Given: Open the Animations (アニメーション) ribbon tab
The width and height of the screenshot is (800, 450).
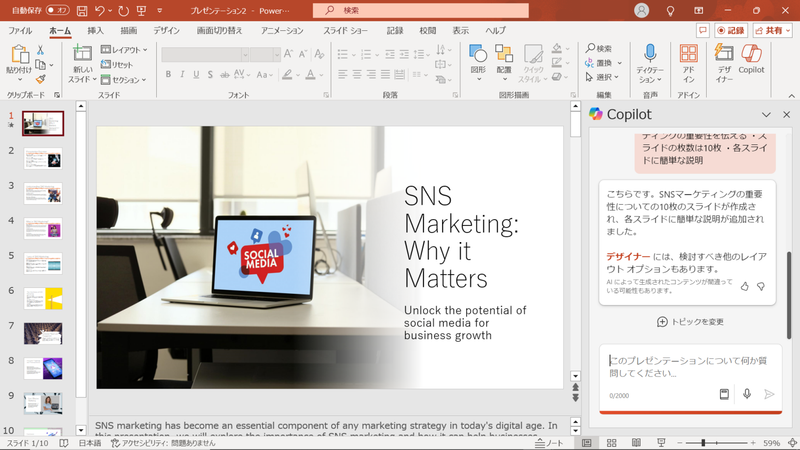Looking at the screenshot, I should tap(282, 31).
